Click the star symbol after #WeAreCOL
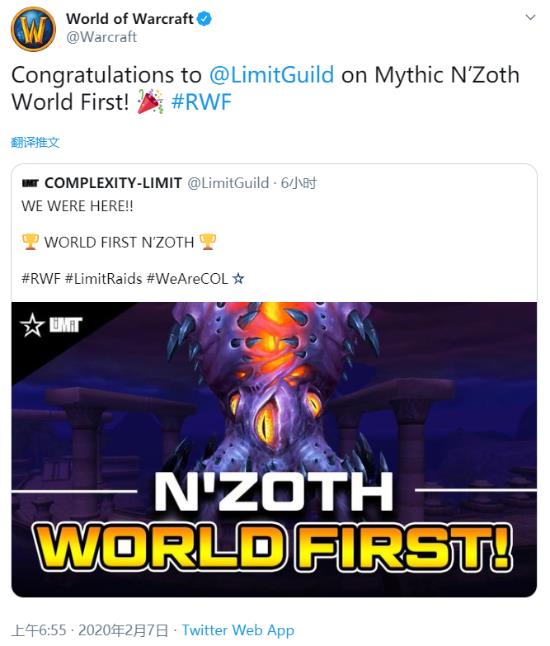Viewport: 550px width, 646px height. [x=238, y=279]
